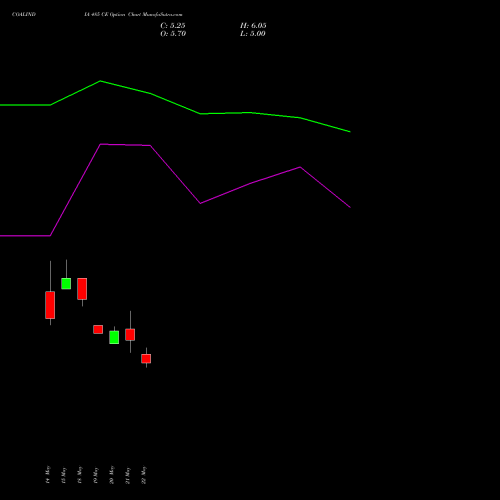
Task: Click the 14 May date axis label
Action: click(x=48, y=475)
